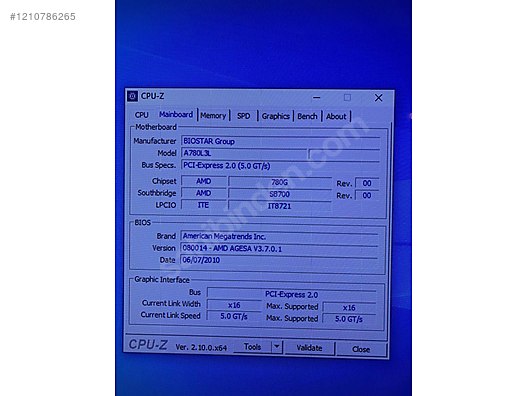Click Max. Supported link width x16
Screen dimensions: 528x396
(349, 307)
